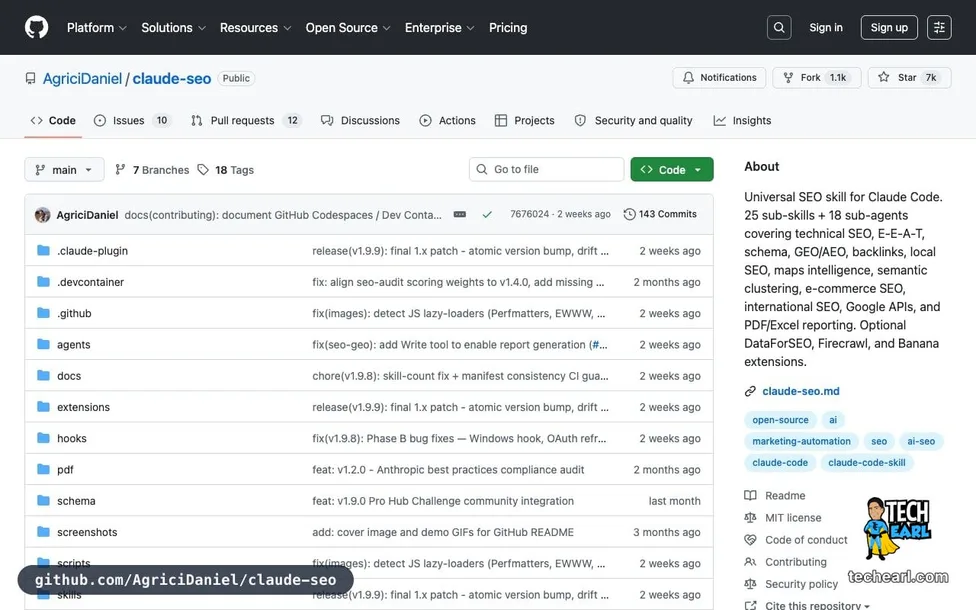
Task: Click the search magnifier icon in header
Action: (x=779, y=27)
